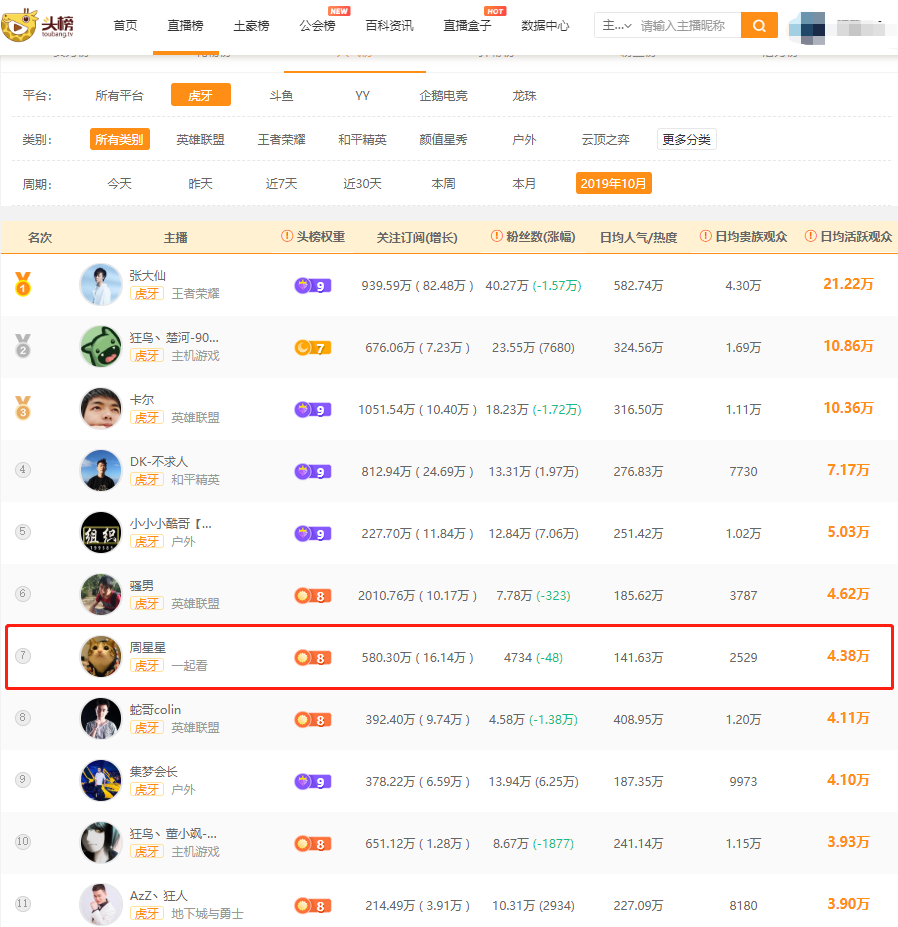Screen dimensions: 898x927
Task: Click info icon beside 日均活跃观众 header
Action: click(811, 236)
